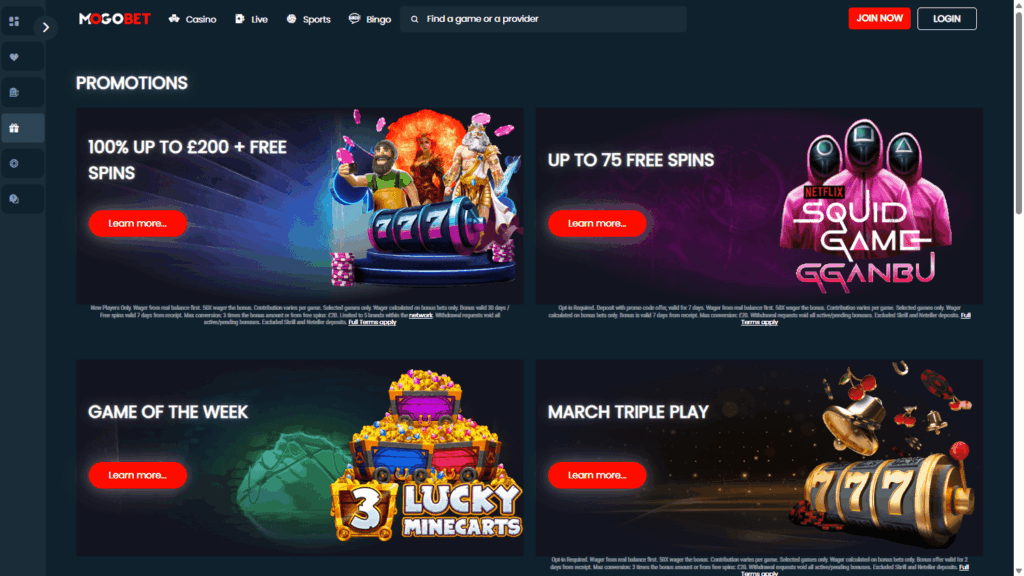The width and height of the screenshot is (1024, 576).
Task: Open the dashboard grid icon in sidebar
Action: click(x=14, y=22)
